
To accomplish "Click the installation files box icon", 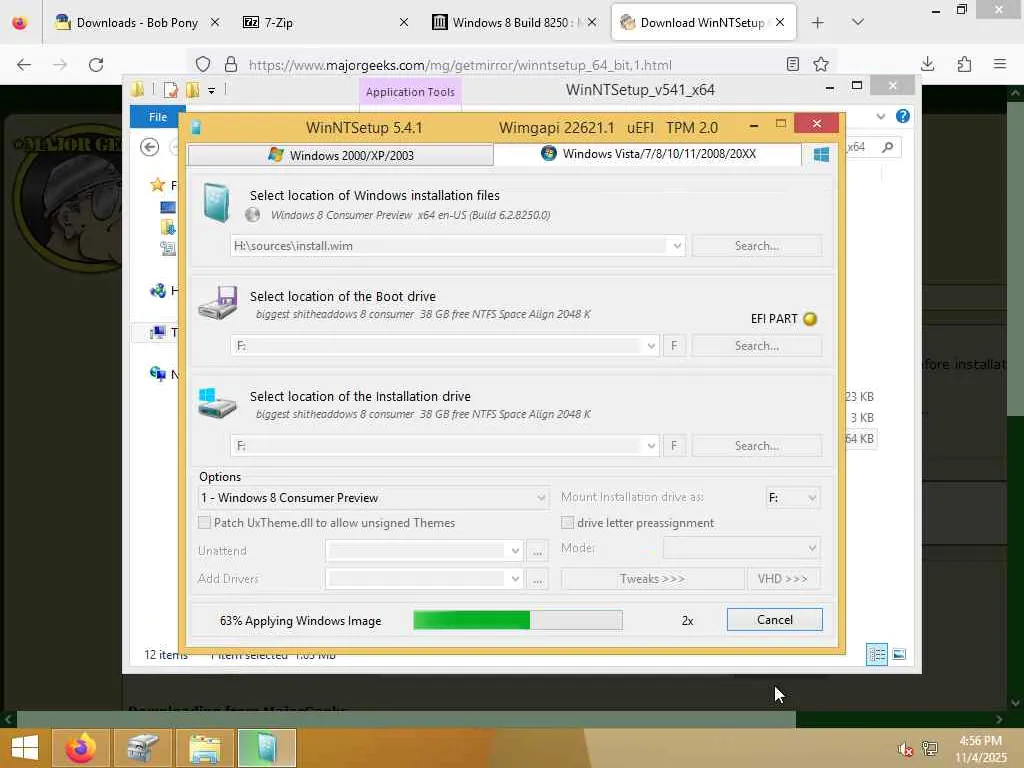I will tap(216, 203).
